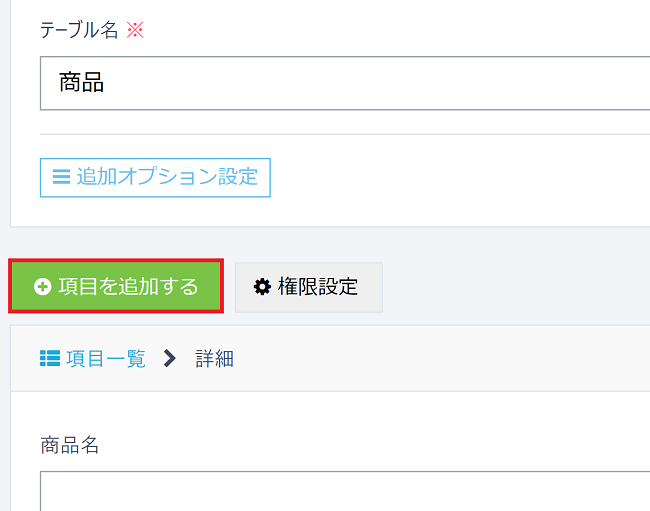Click the list icon beside 項目一覧
650x511 pixels.
[x=50, y=358]
